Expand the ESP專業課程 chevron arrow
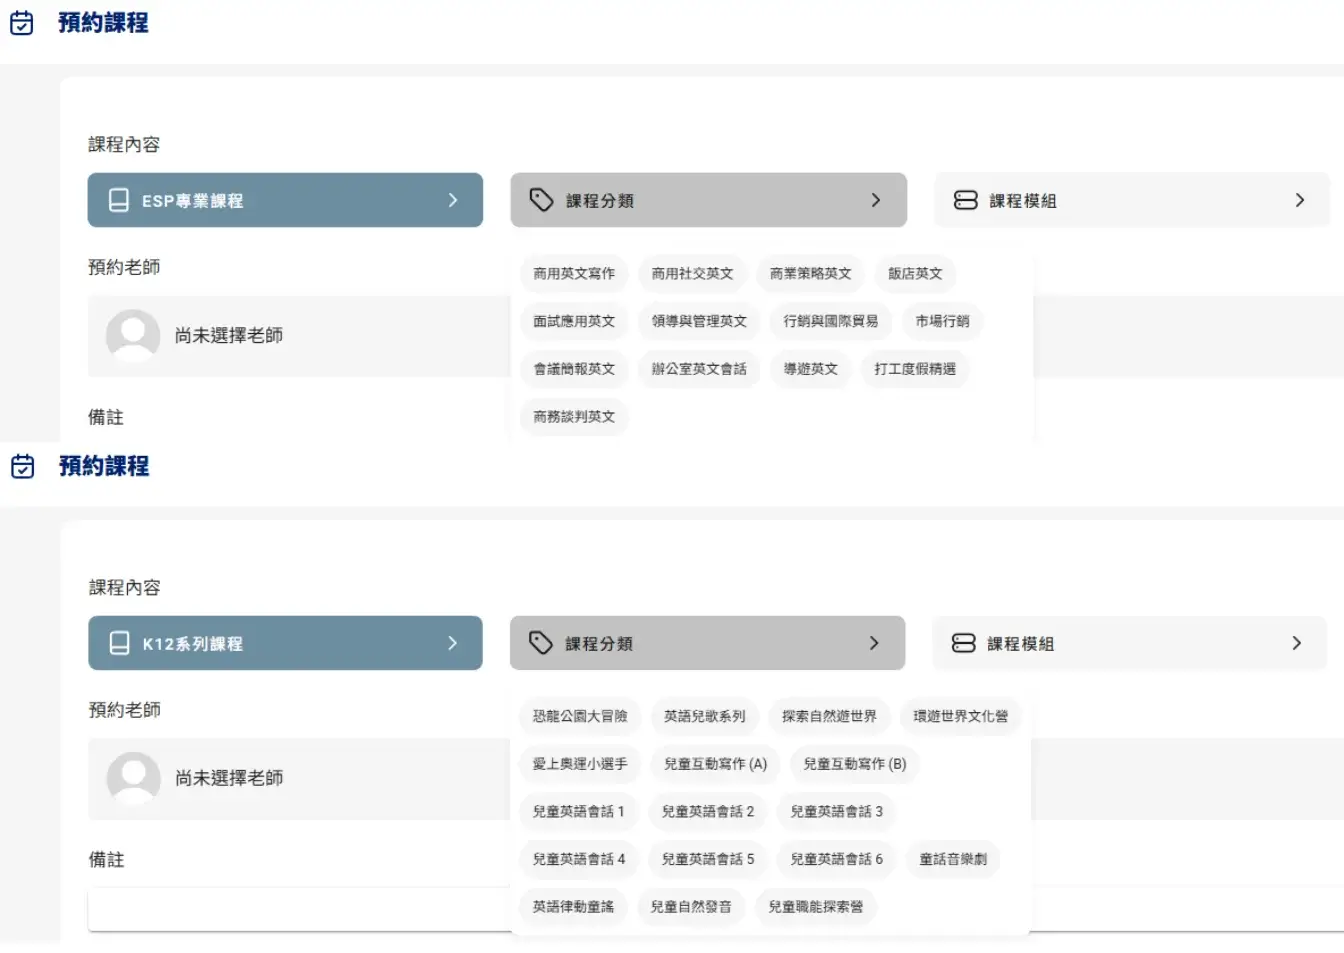1344x953 pixels. [453, 200]
